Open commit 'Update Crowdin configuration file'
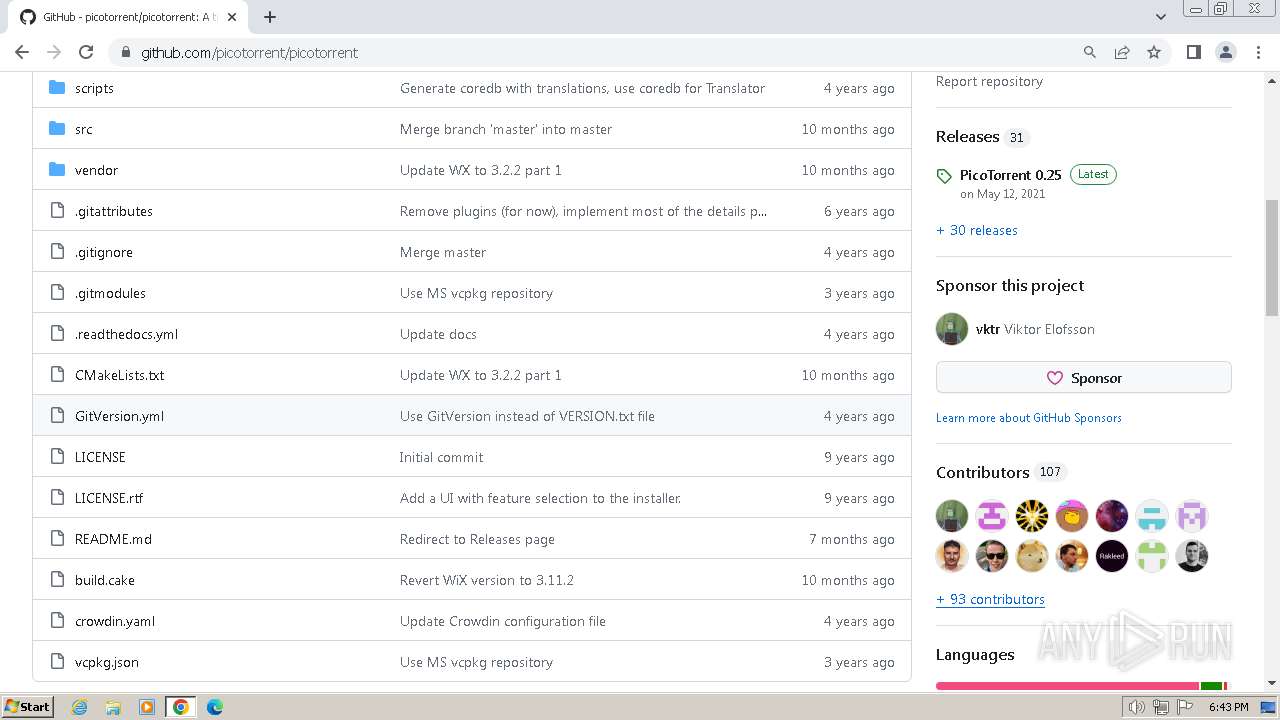The image size is (1280, 720). pos(503,621)
